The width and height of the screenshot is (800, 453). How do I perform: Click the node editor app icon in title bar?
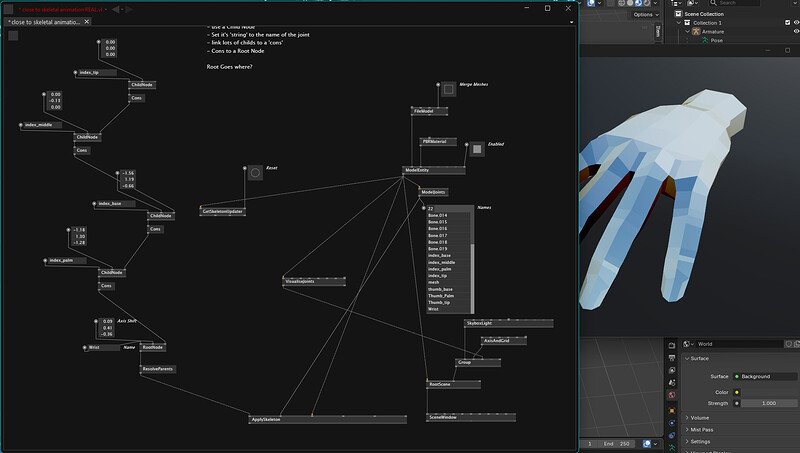click(x=8, y=9)
